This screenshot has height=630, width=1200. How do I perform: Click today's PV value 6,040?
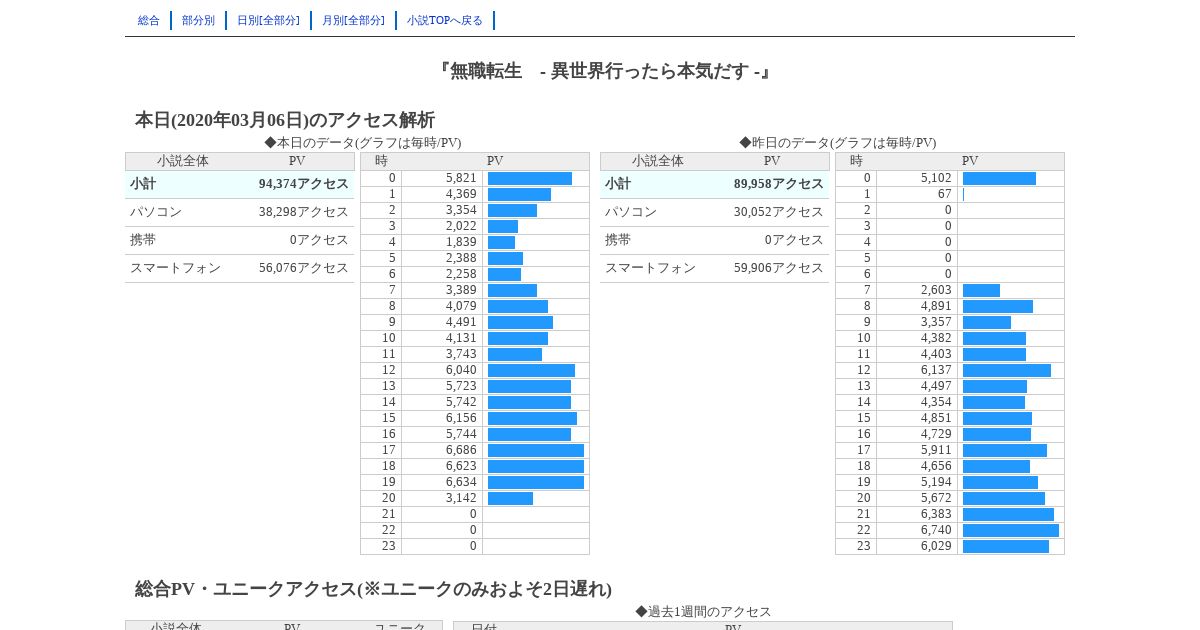(x=461, y=370)
